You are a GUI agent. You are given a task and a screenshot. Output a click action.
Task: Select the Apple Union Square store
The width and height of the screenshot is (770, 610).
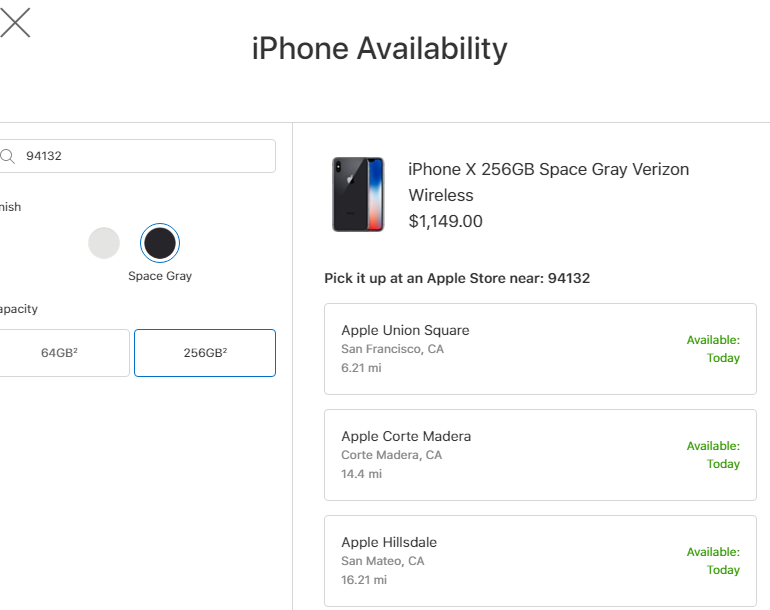540,349
